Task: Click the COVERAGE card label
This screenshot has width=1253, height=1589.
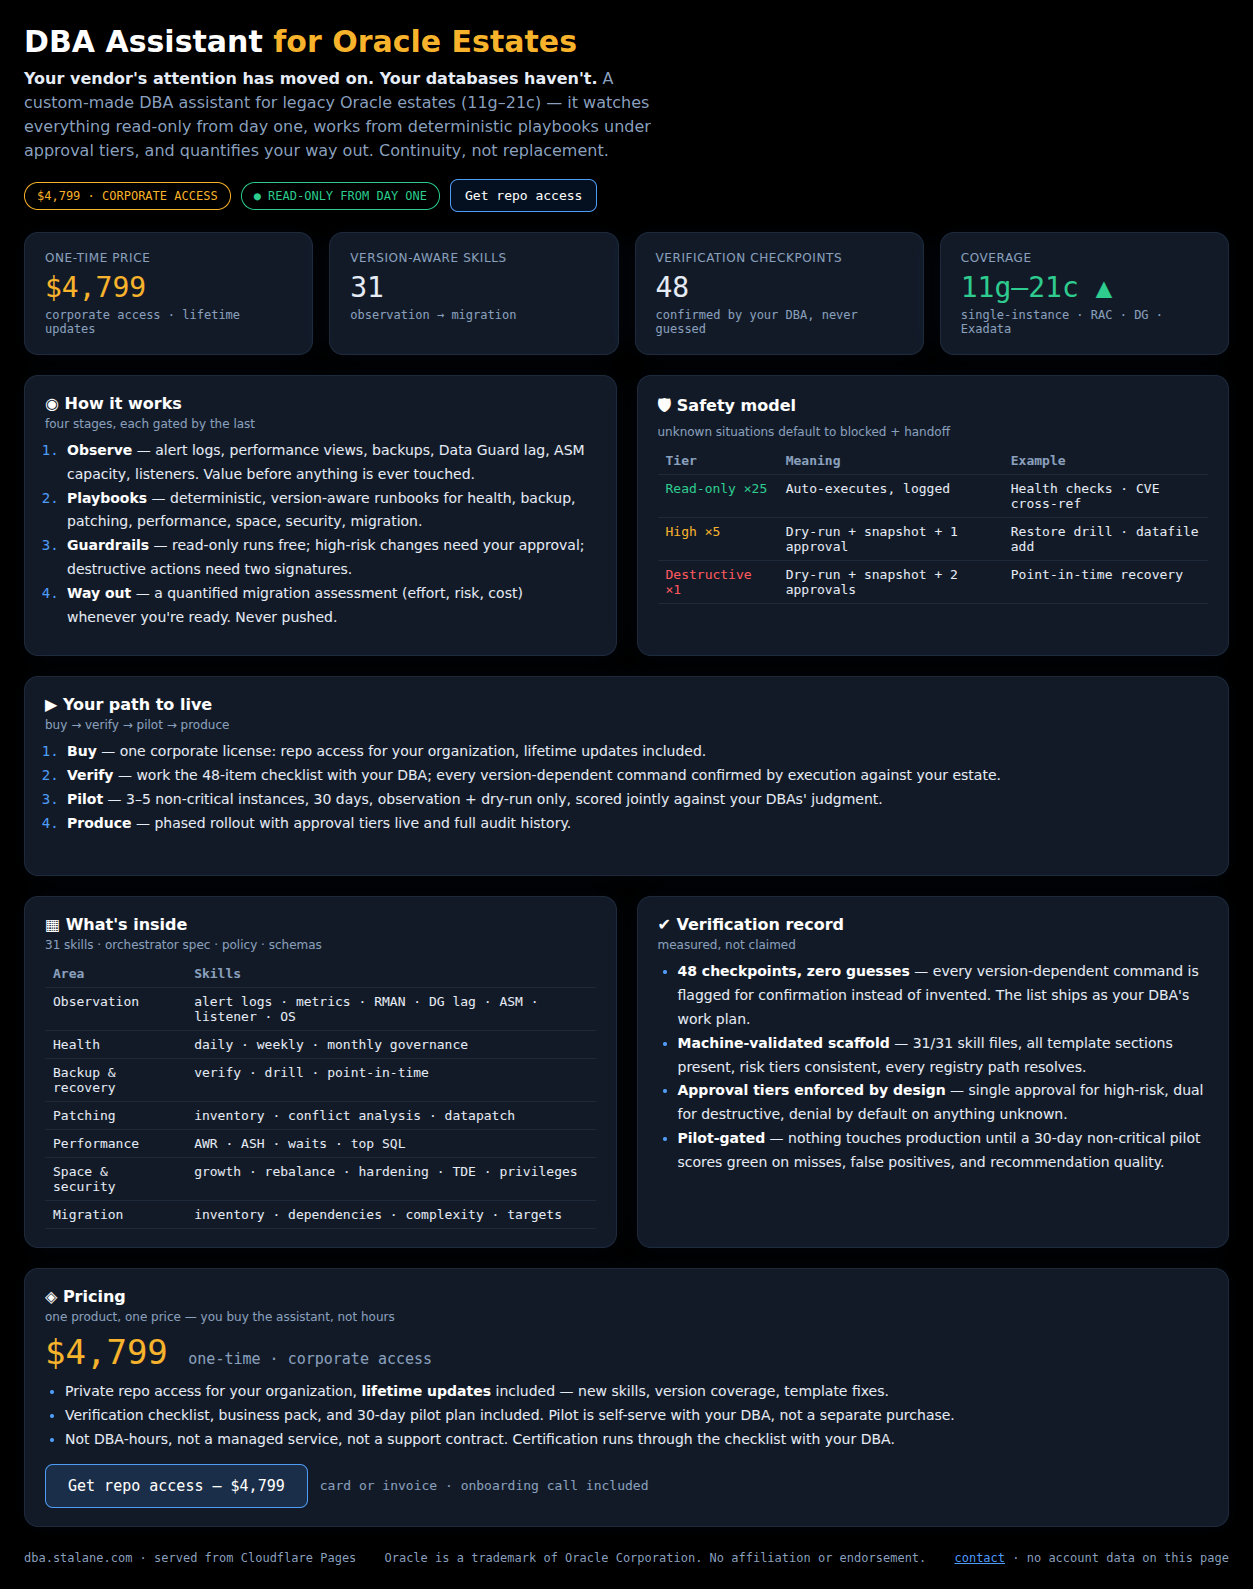Action: click(x=996, y=258)
